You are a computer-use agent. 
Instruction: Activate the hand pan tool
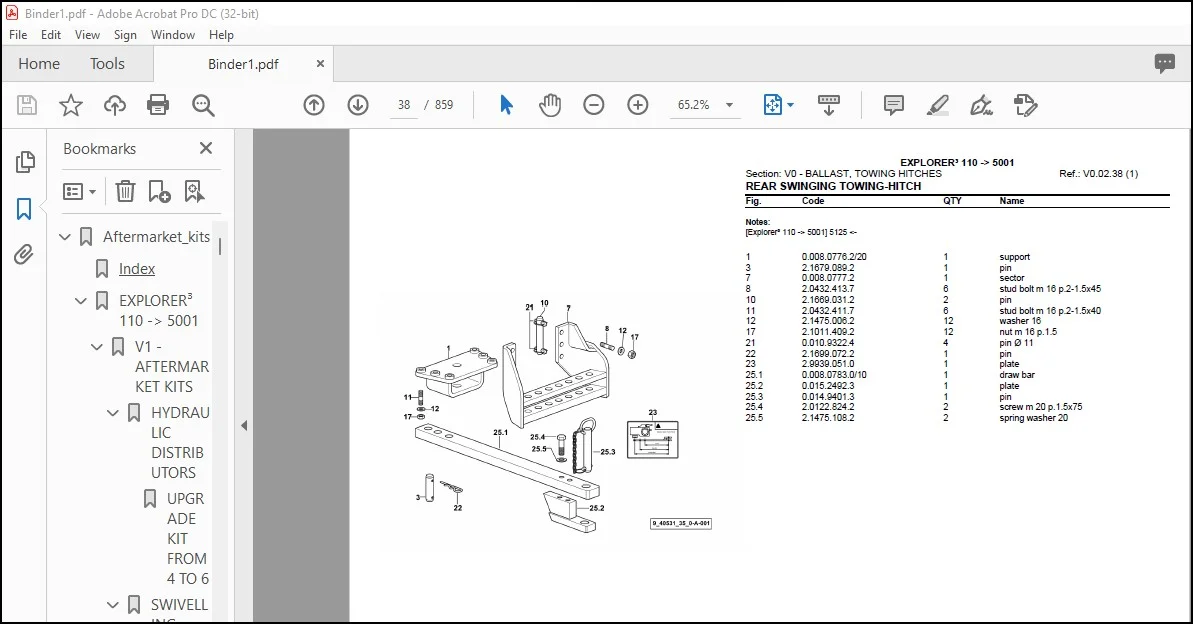pos(549,105)
